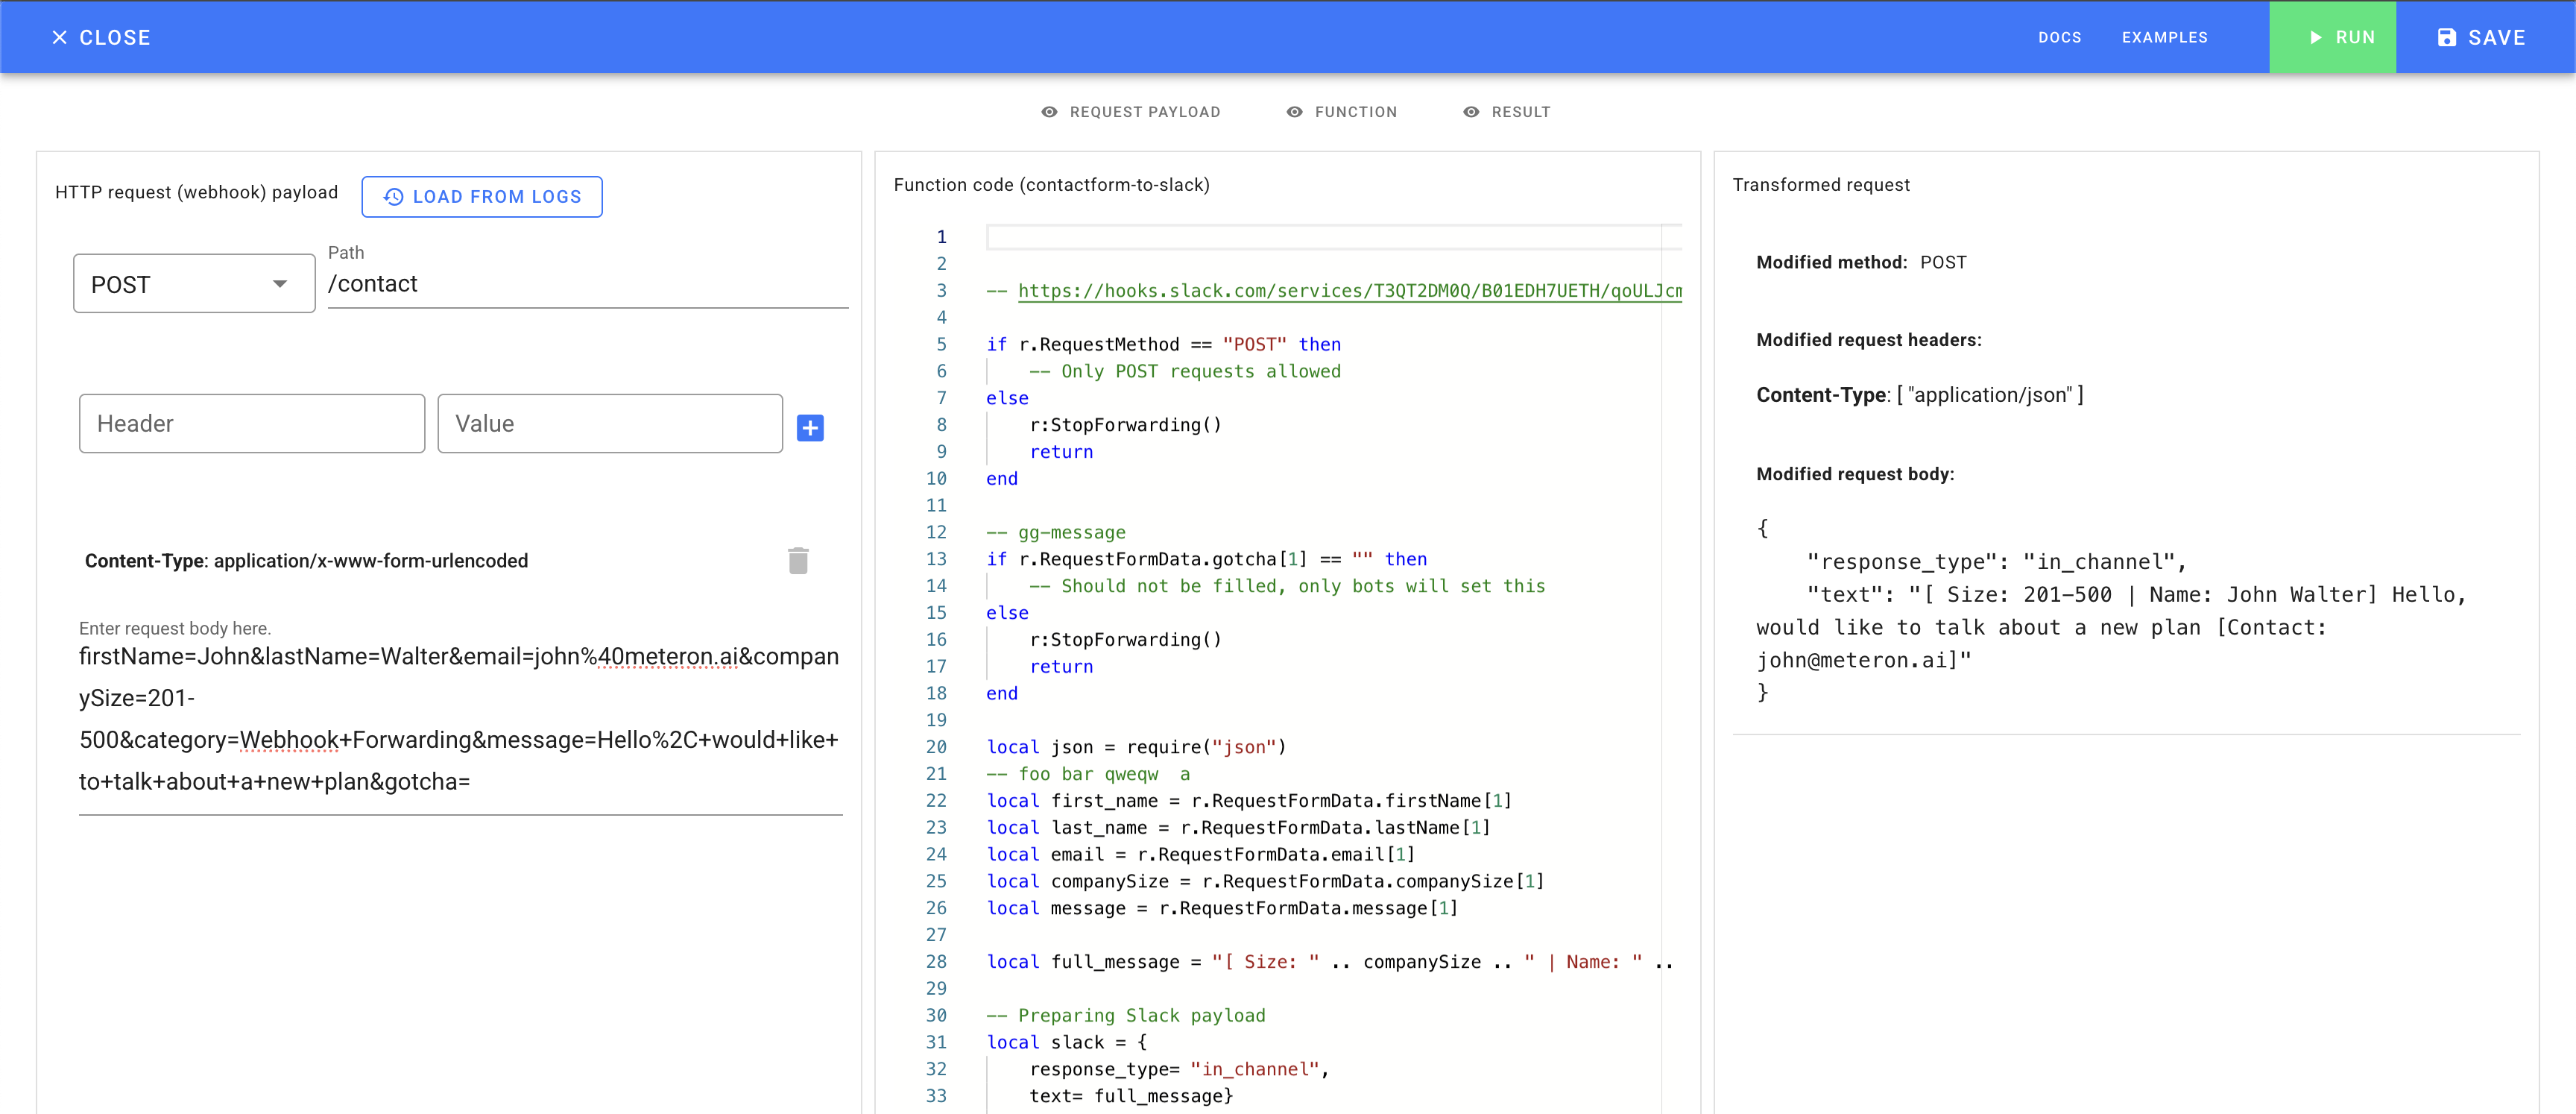This screenshot has width=2576, height=1114.
Task: Click the LOAD FROM LOGS button
Action: coord(482,196)
